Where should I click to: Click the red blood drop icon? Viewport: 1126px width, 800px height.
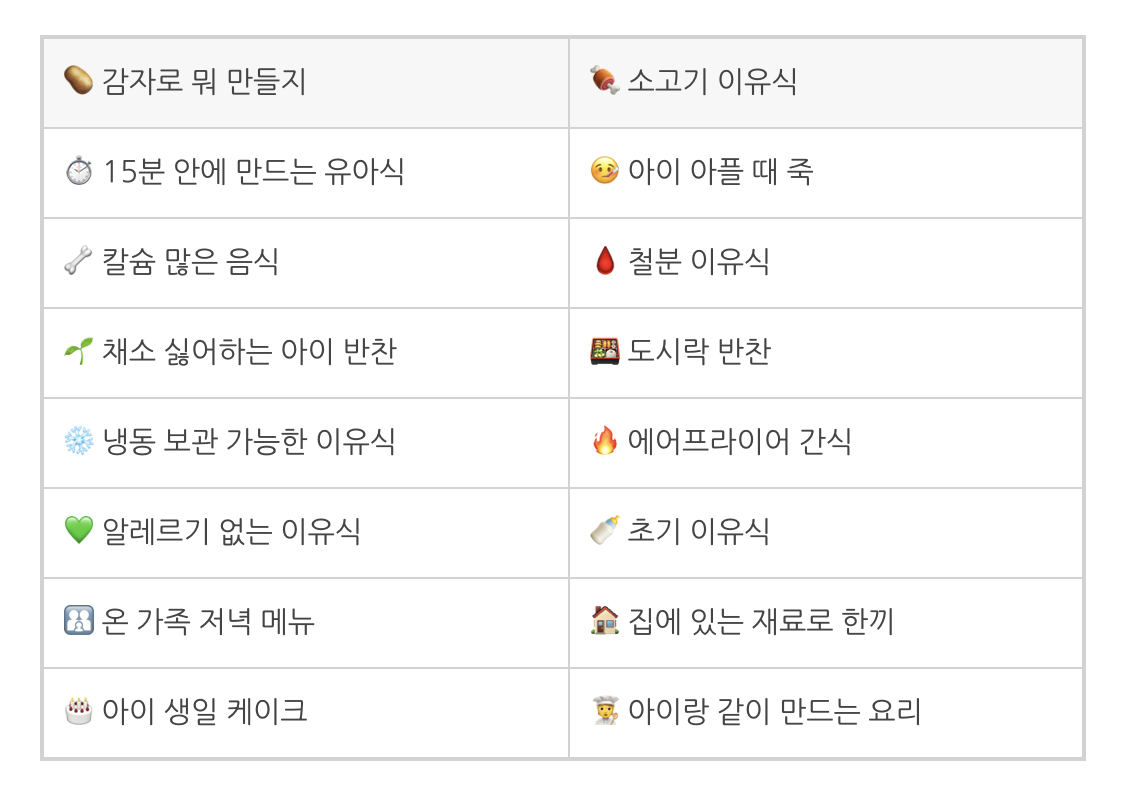[605, 261]
